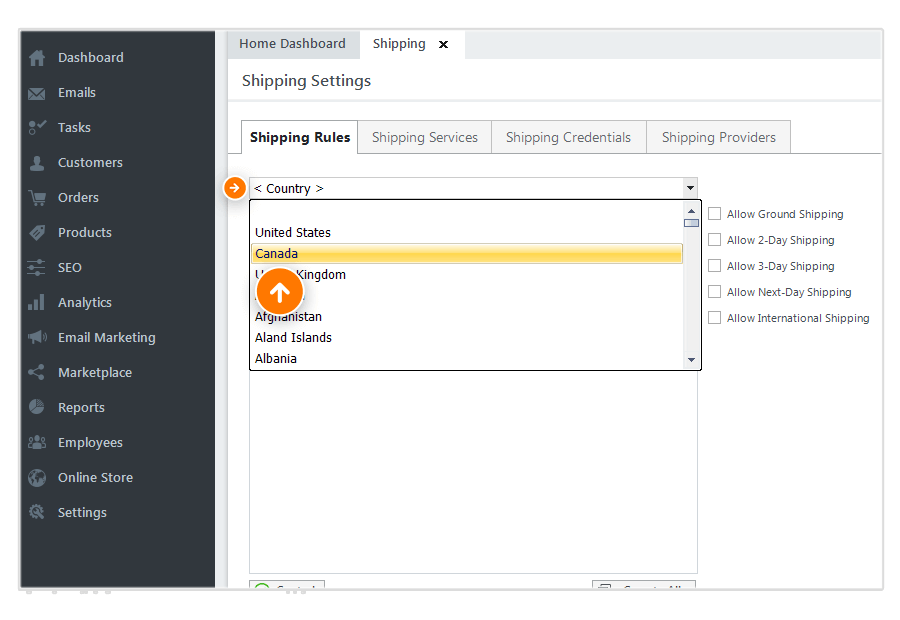
Task: Click the Country combo box field
Action: [x=473, y=188]
